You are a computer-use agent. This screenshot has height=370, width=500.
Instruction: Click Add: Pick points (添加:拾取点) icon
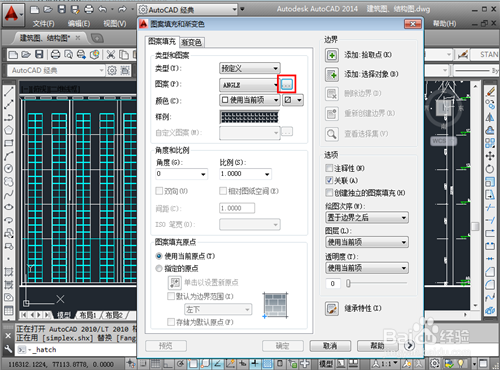332,55
